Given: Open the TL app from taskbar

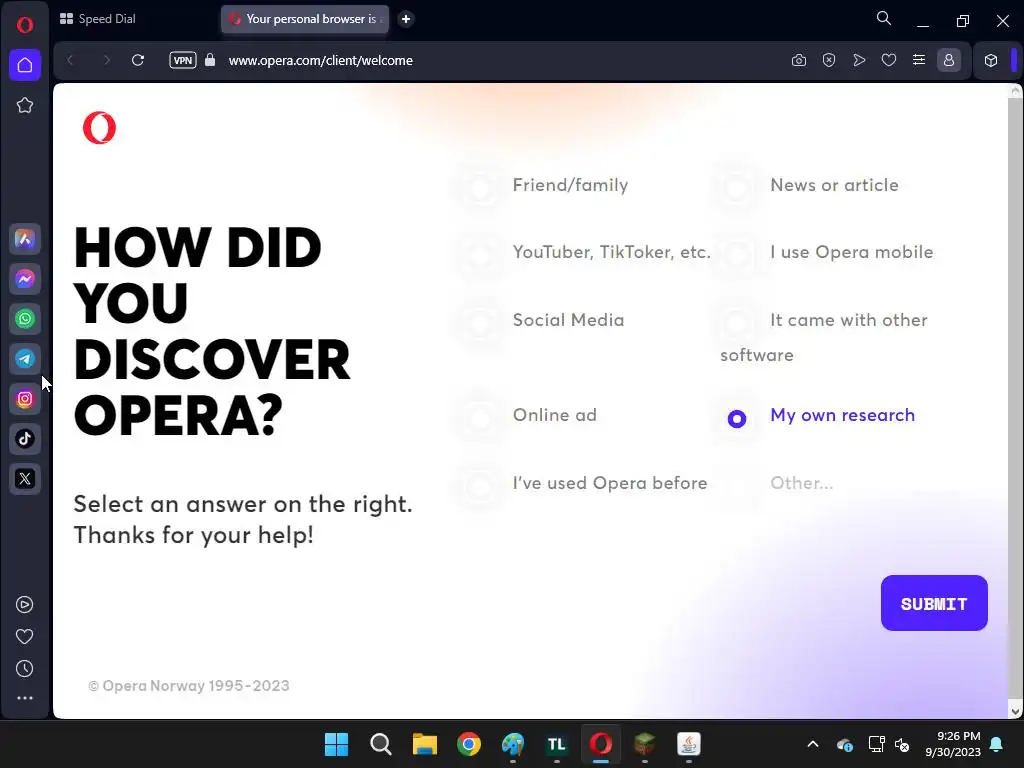Looking at the screenshot, I should pyautogui.click(x=556, y=744).
